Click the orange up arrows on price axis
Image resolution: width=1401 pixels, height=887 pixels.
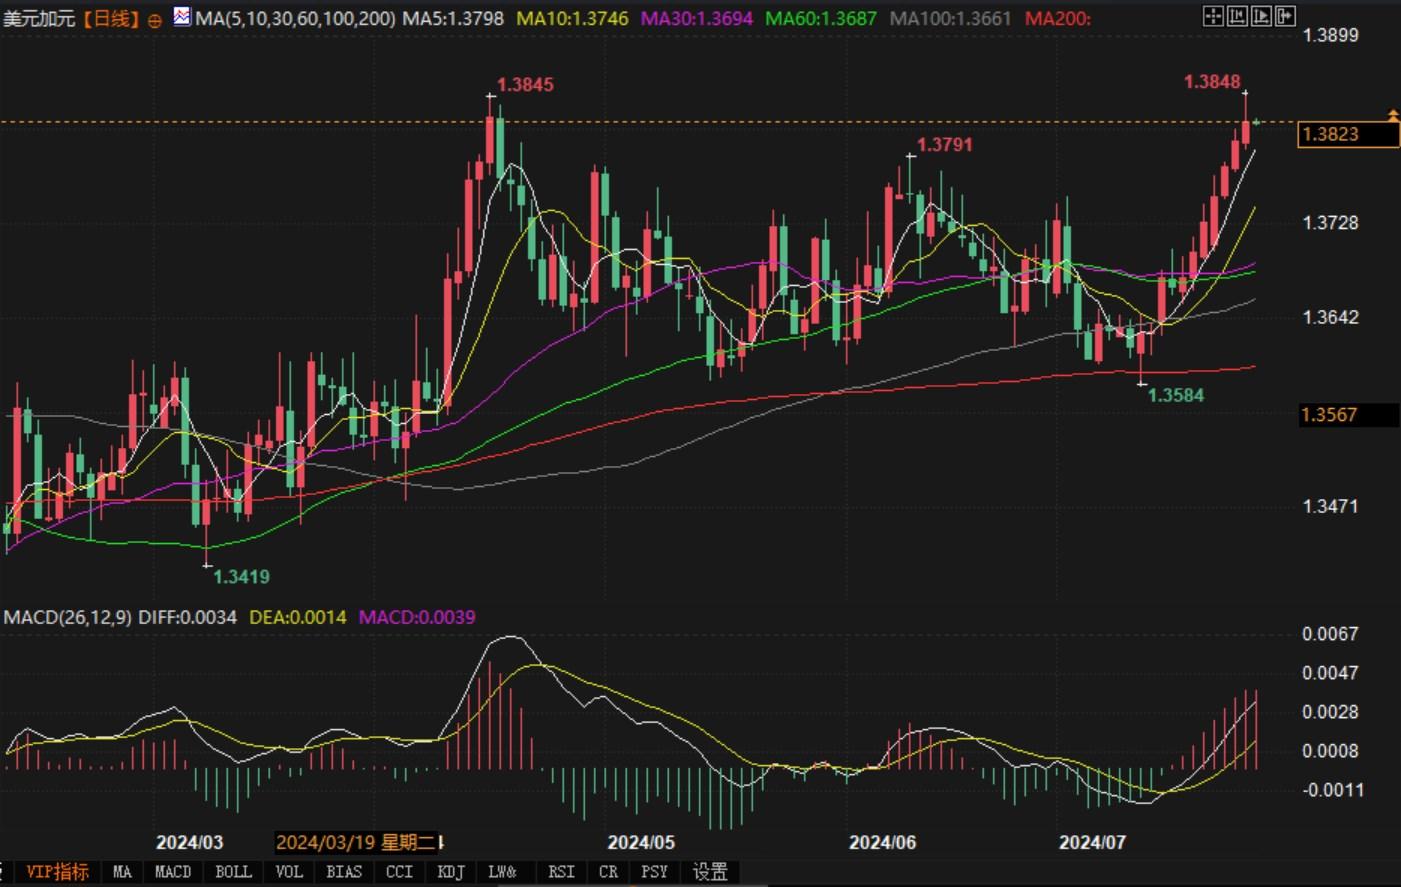[1392, 116]
